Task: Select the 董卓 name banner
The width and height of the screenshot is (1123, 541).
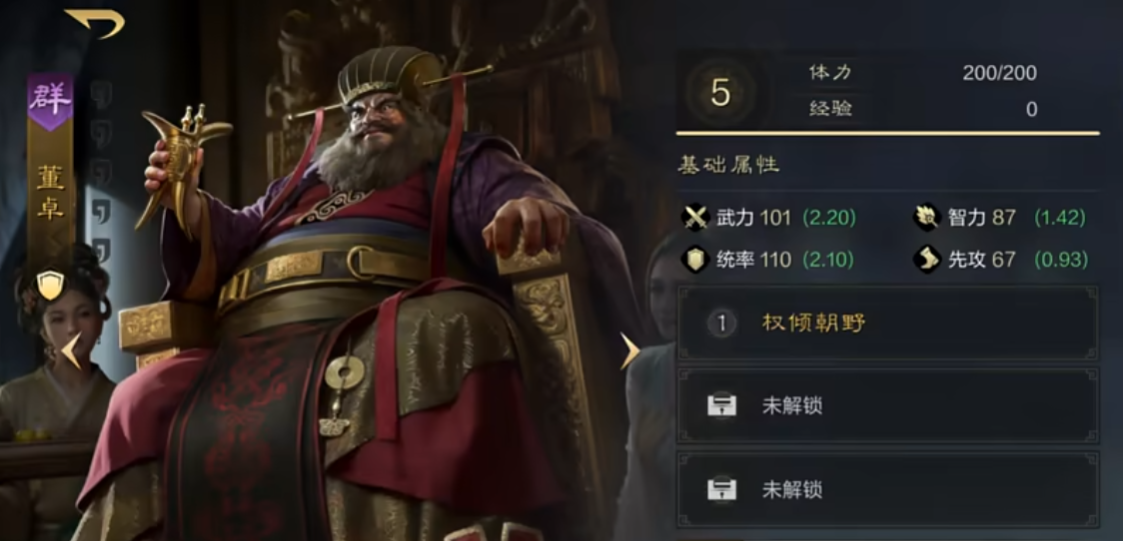Action: click(x=50, y=193)
